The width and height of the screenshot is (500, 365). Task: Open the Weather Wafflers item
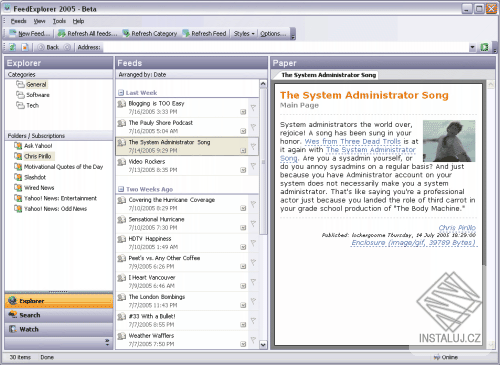182,339
